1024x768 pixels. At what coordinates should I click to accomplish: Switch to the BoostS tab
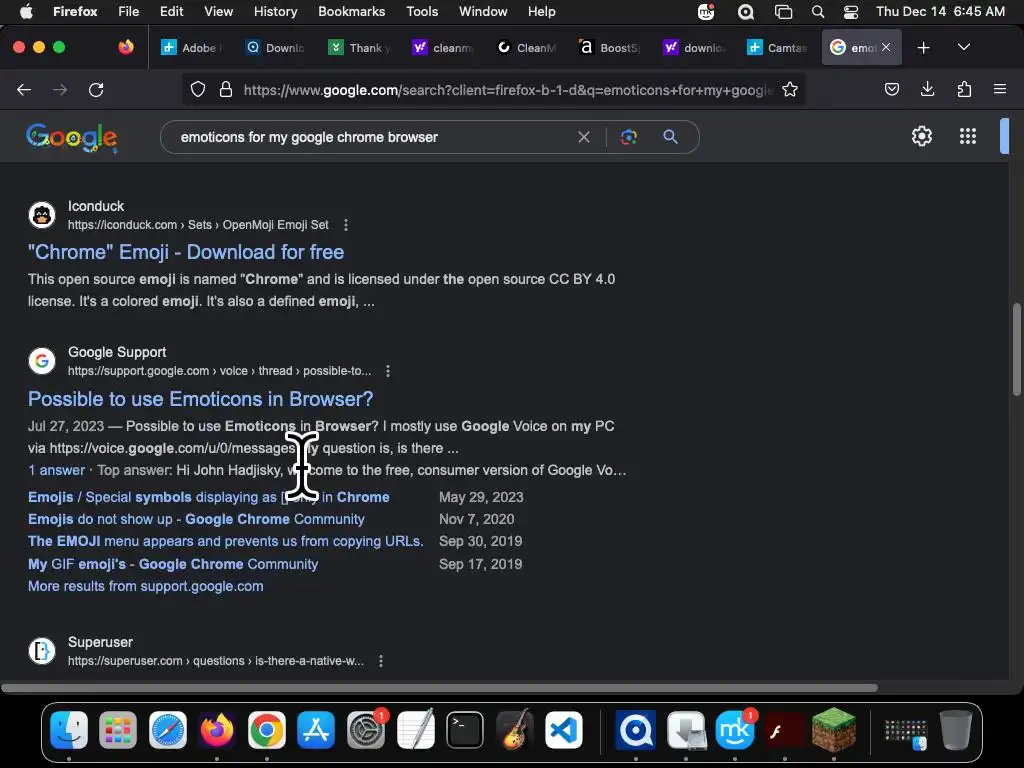coord(610,48)
